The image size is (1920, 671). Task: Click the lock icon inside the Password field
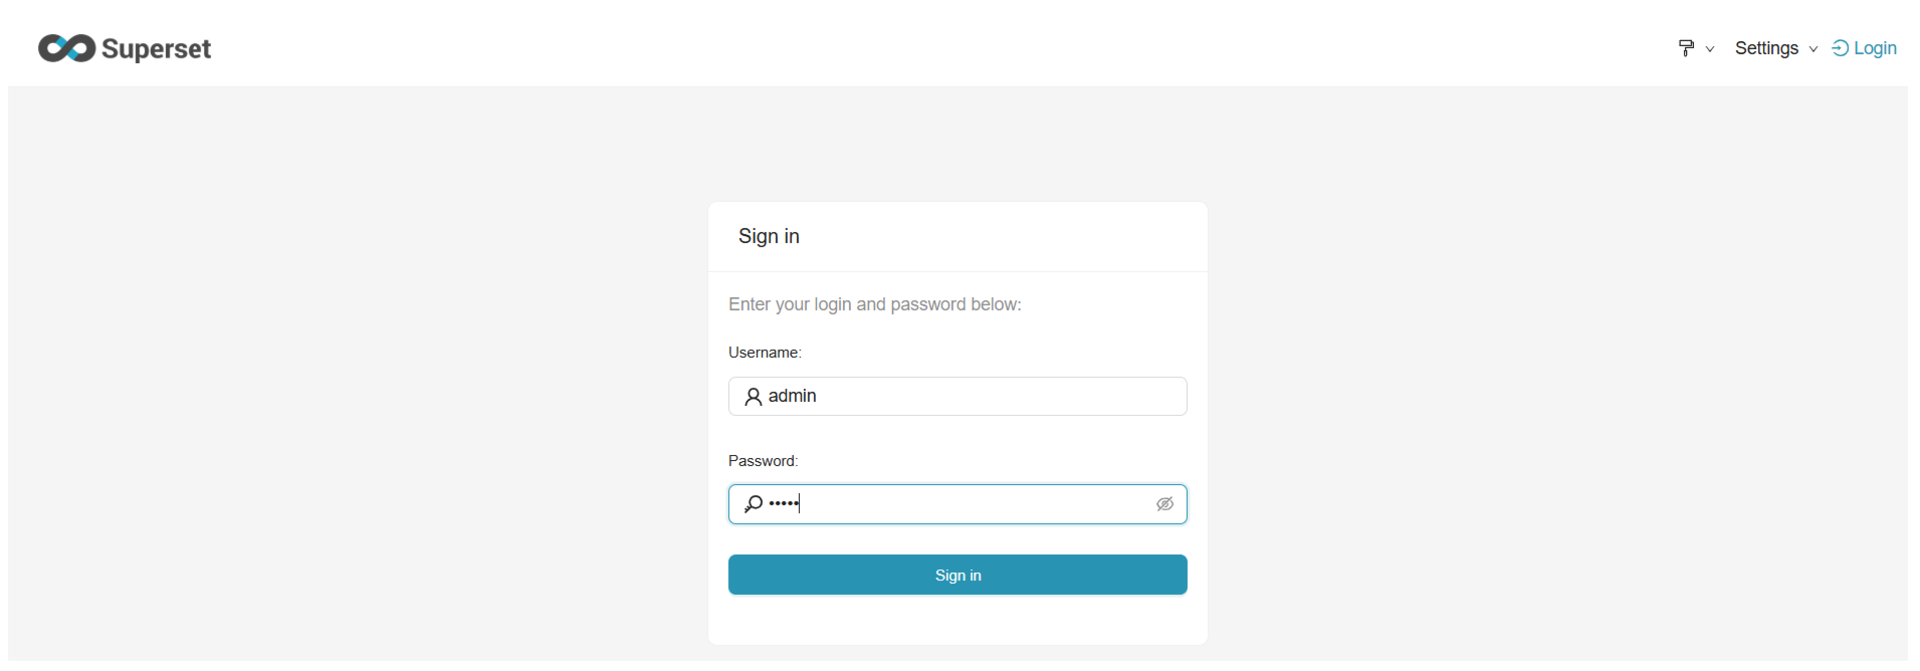(x=754, y=503)
